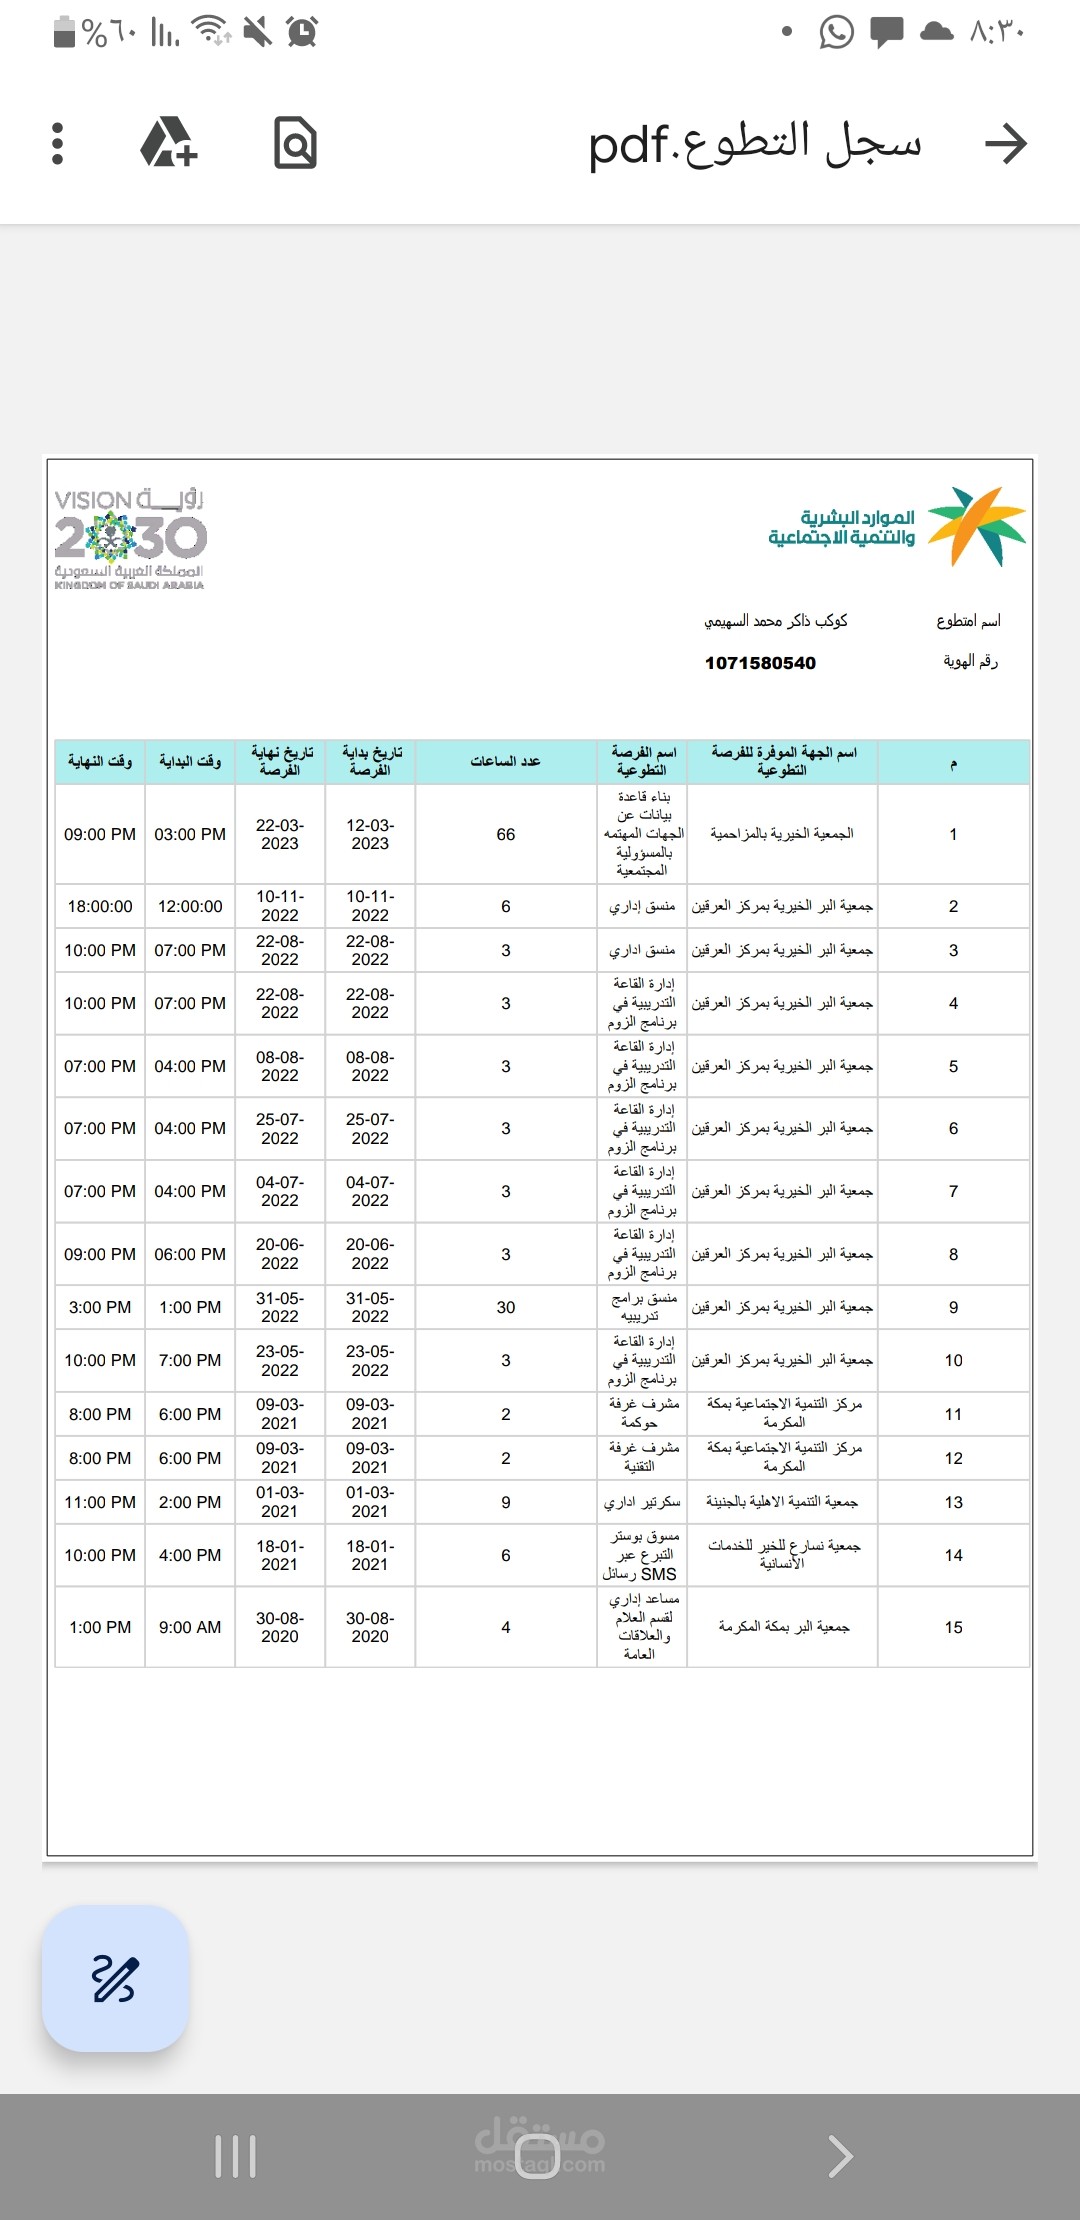Tap the cloud notification icon
This screenshot has width=1080, height=2220.
936,31
